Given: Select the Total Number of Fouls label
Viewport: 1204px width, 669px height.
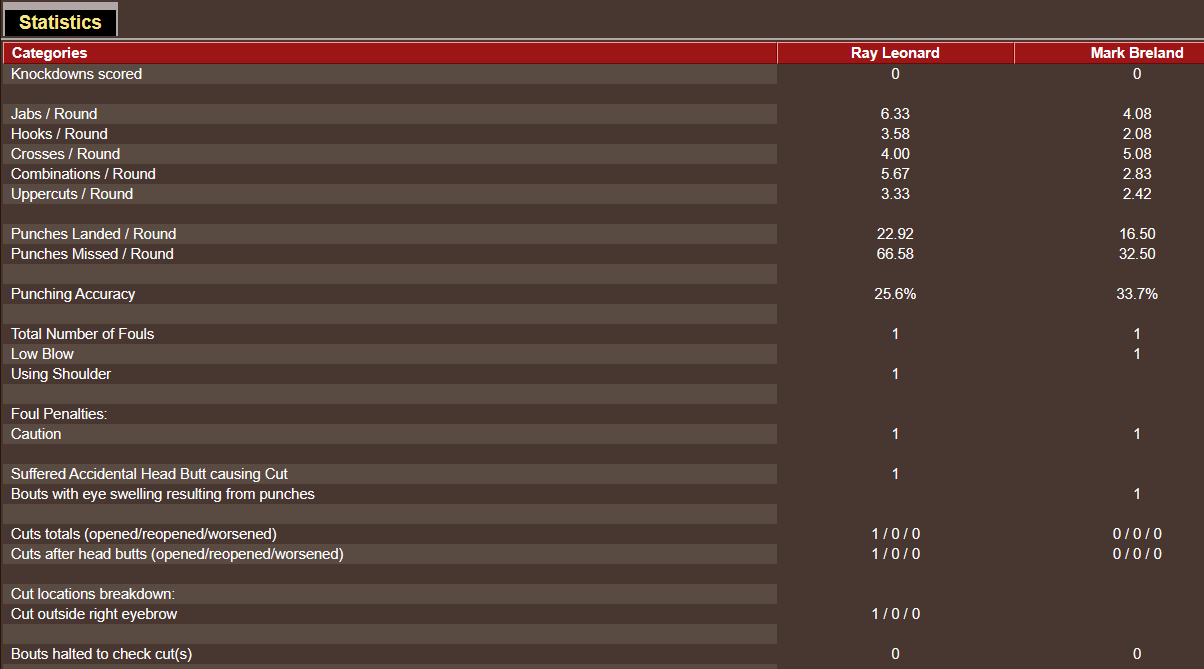Looking at the screenshot, I should point(82,334).
